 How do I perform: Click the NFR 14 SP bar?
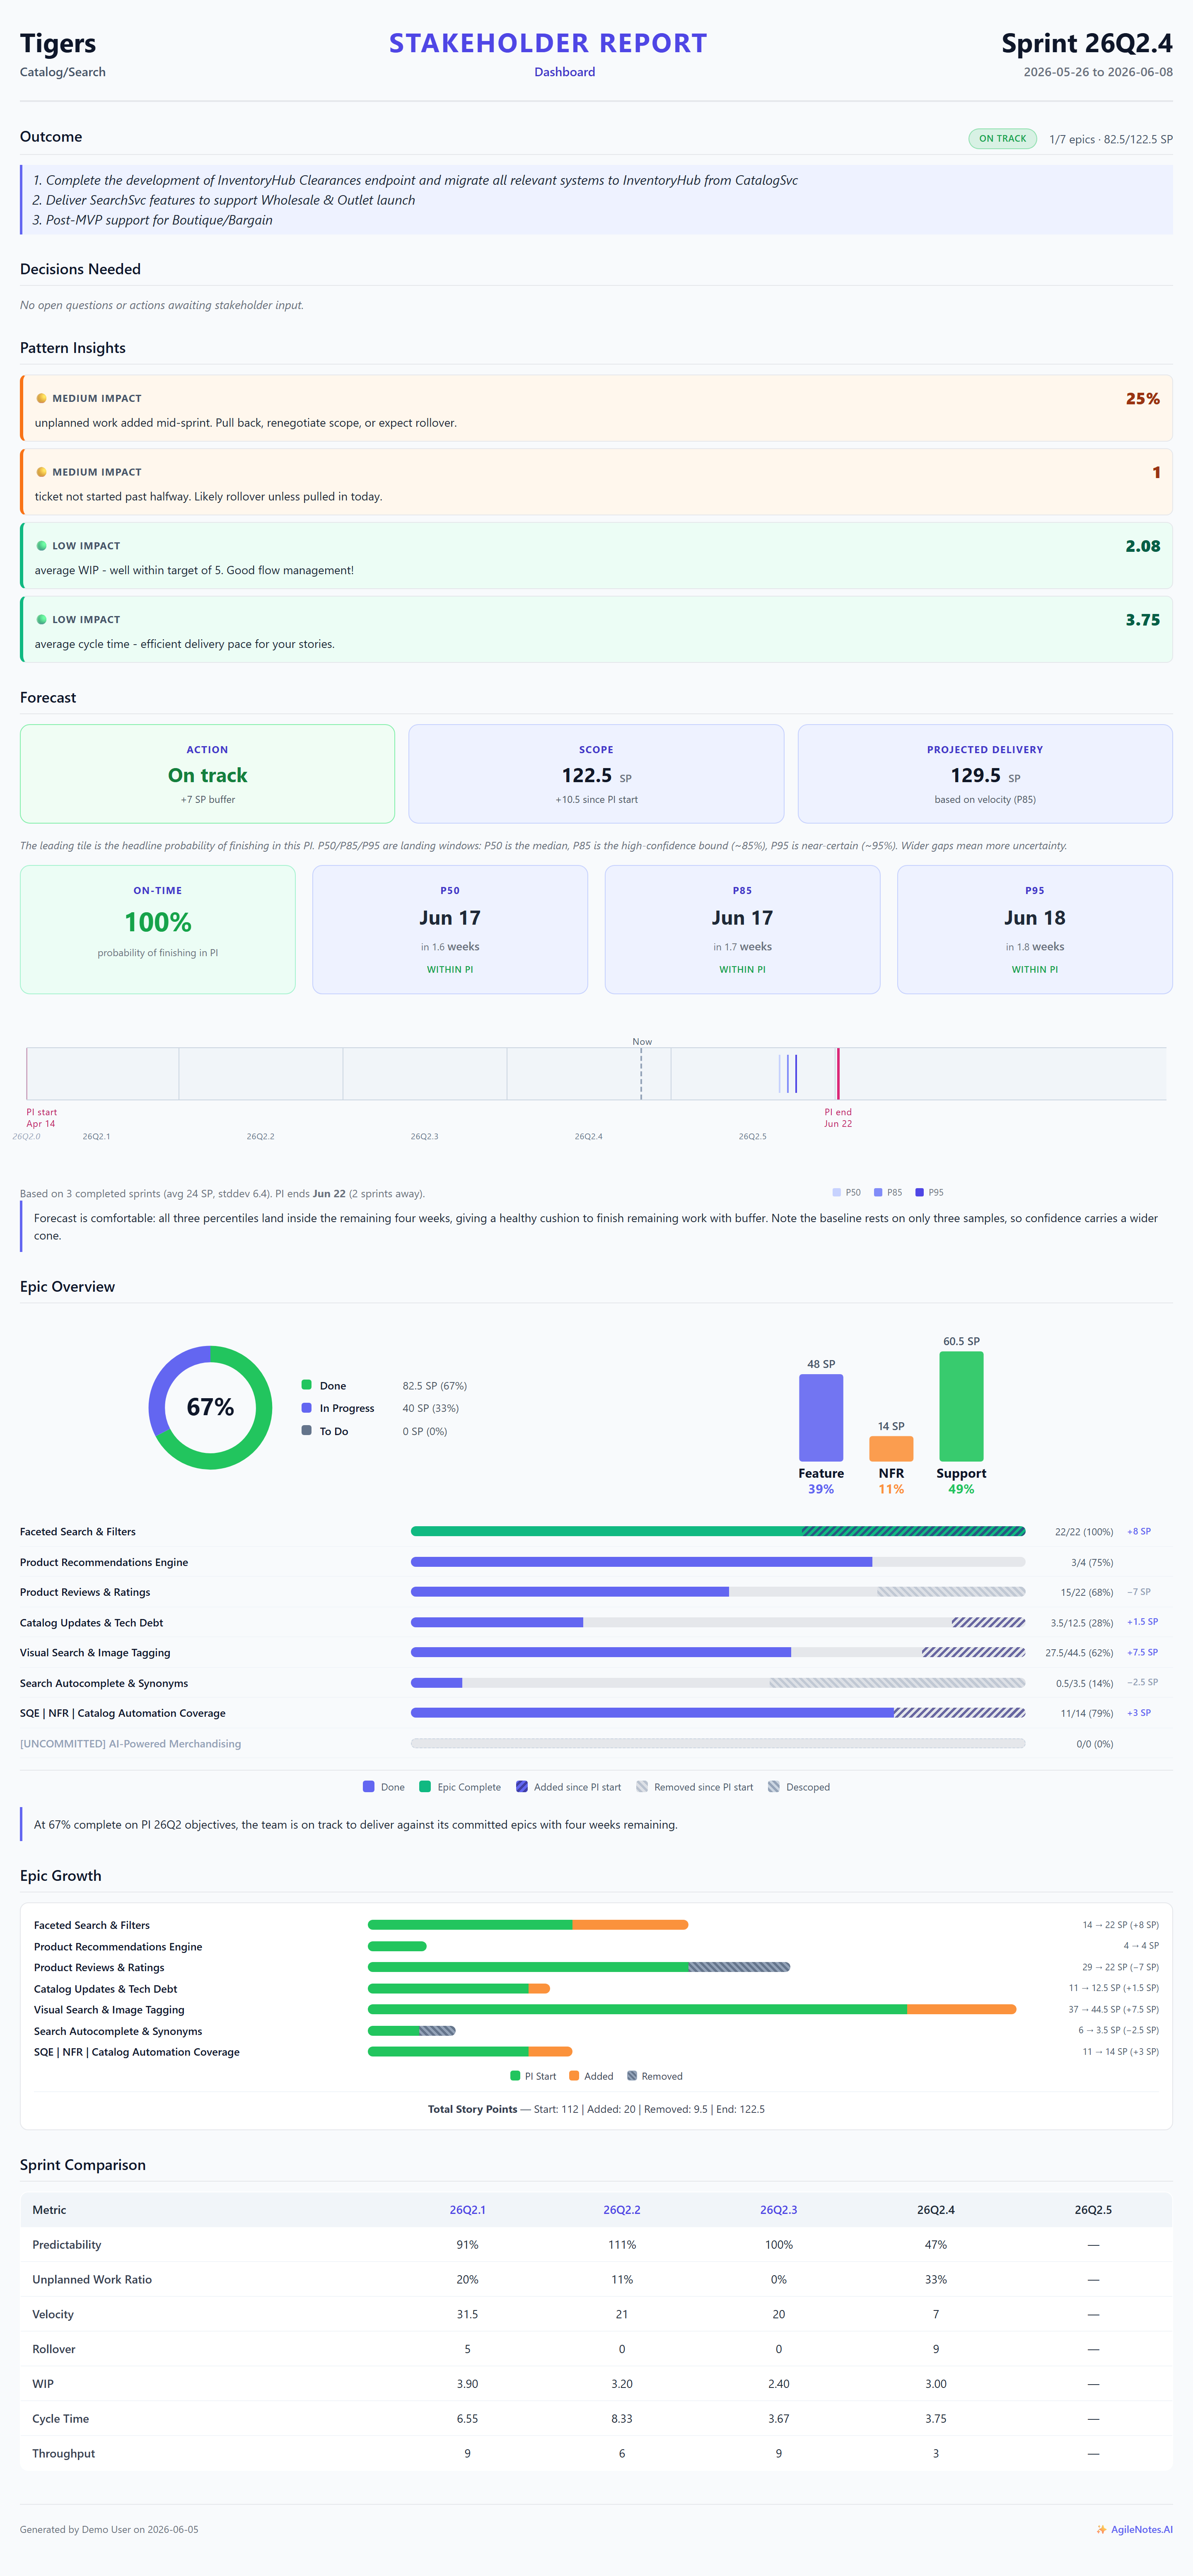click(891, 1449)
